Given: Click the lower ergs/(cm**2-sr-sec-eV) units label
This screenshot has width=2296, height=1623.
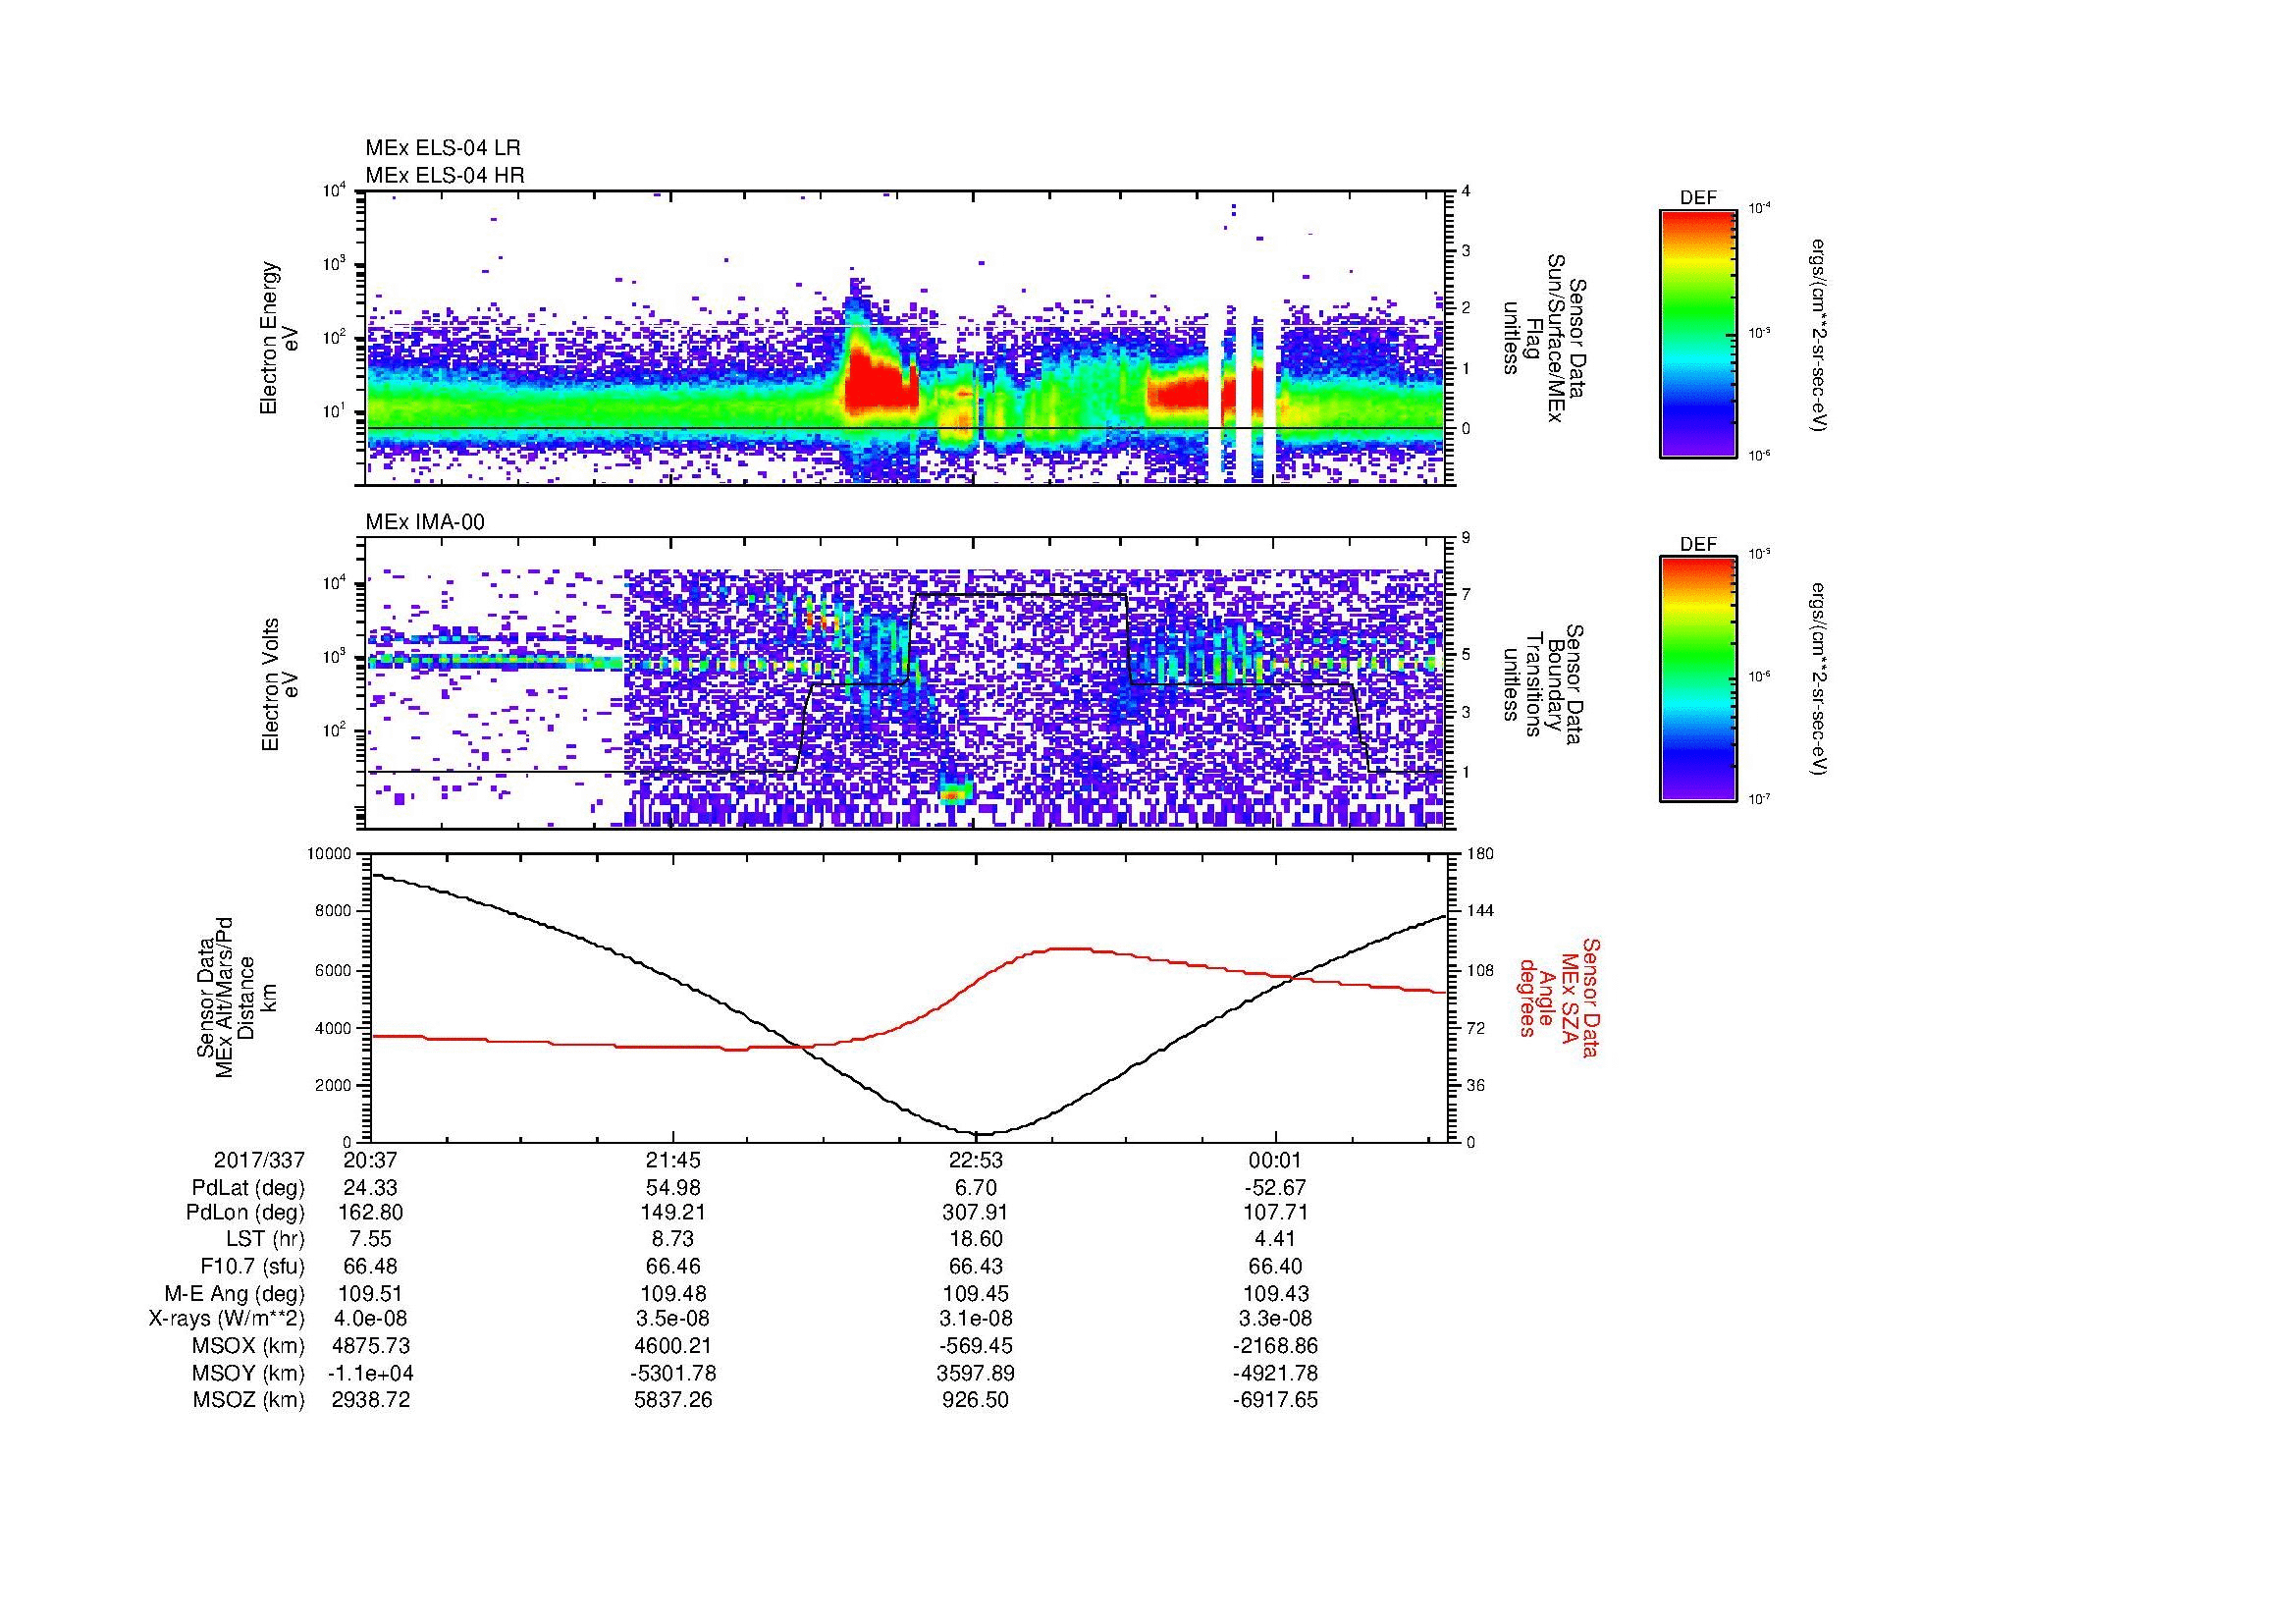Looking at the screenshot, I should 1820,680.
